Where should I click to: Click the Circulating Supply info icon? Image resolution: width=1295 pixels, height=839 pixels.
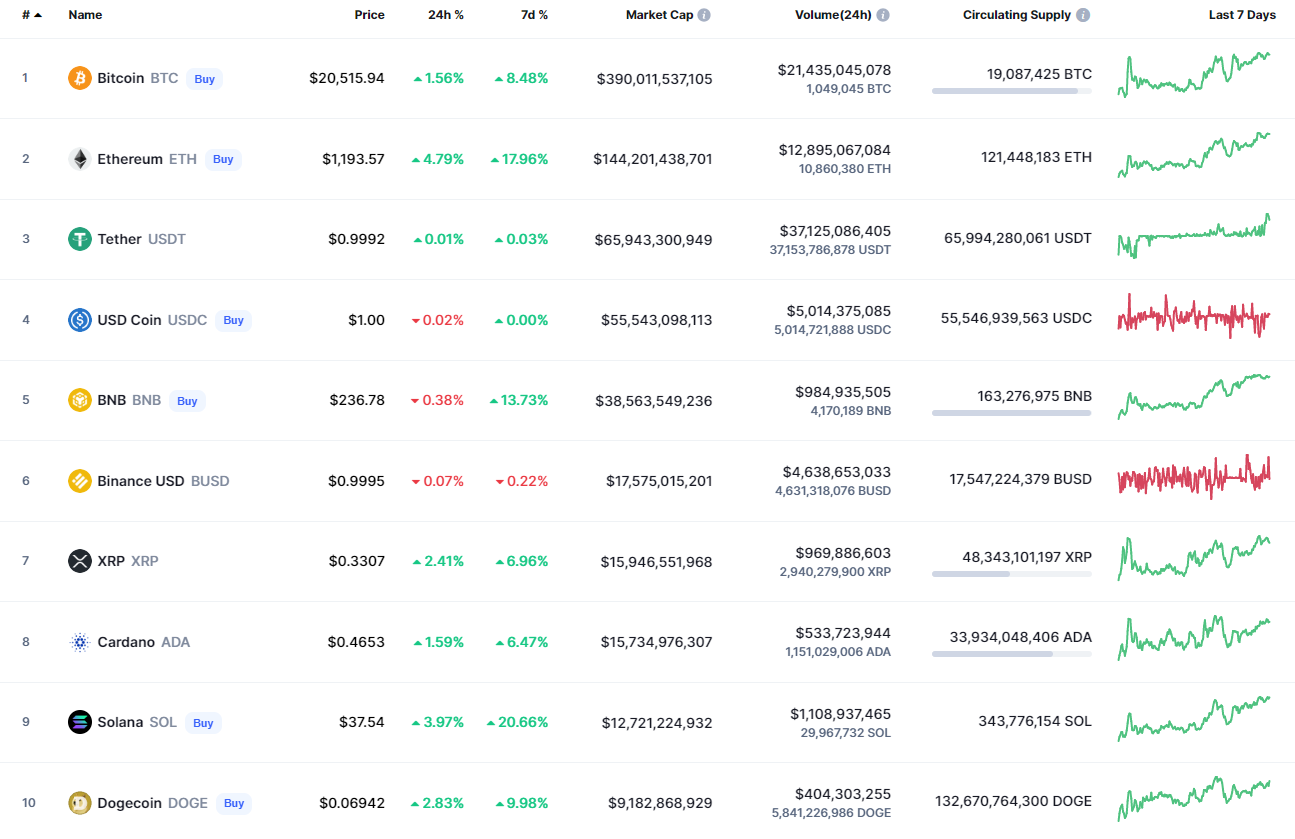click(1084, 15)
